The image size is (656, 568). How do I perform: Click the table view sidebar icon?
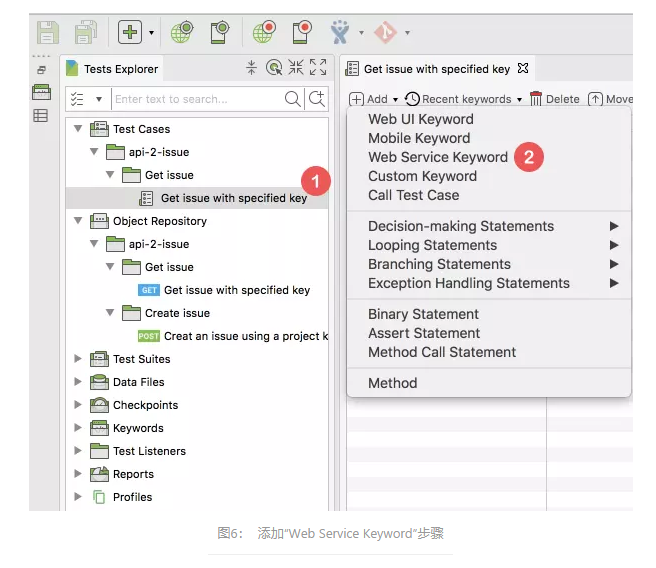[x=41, y=115]
